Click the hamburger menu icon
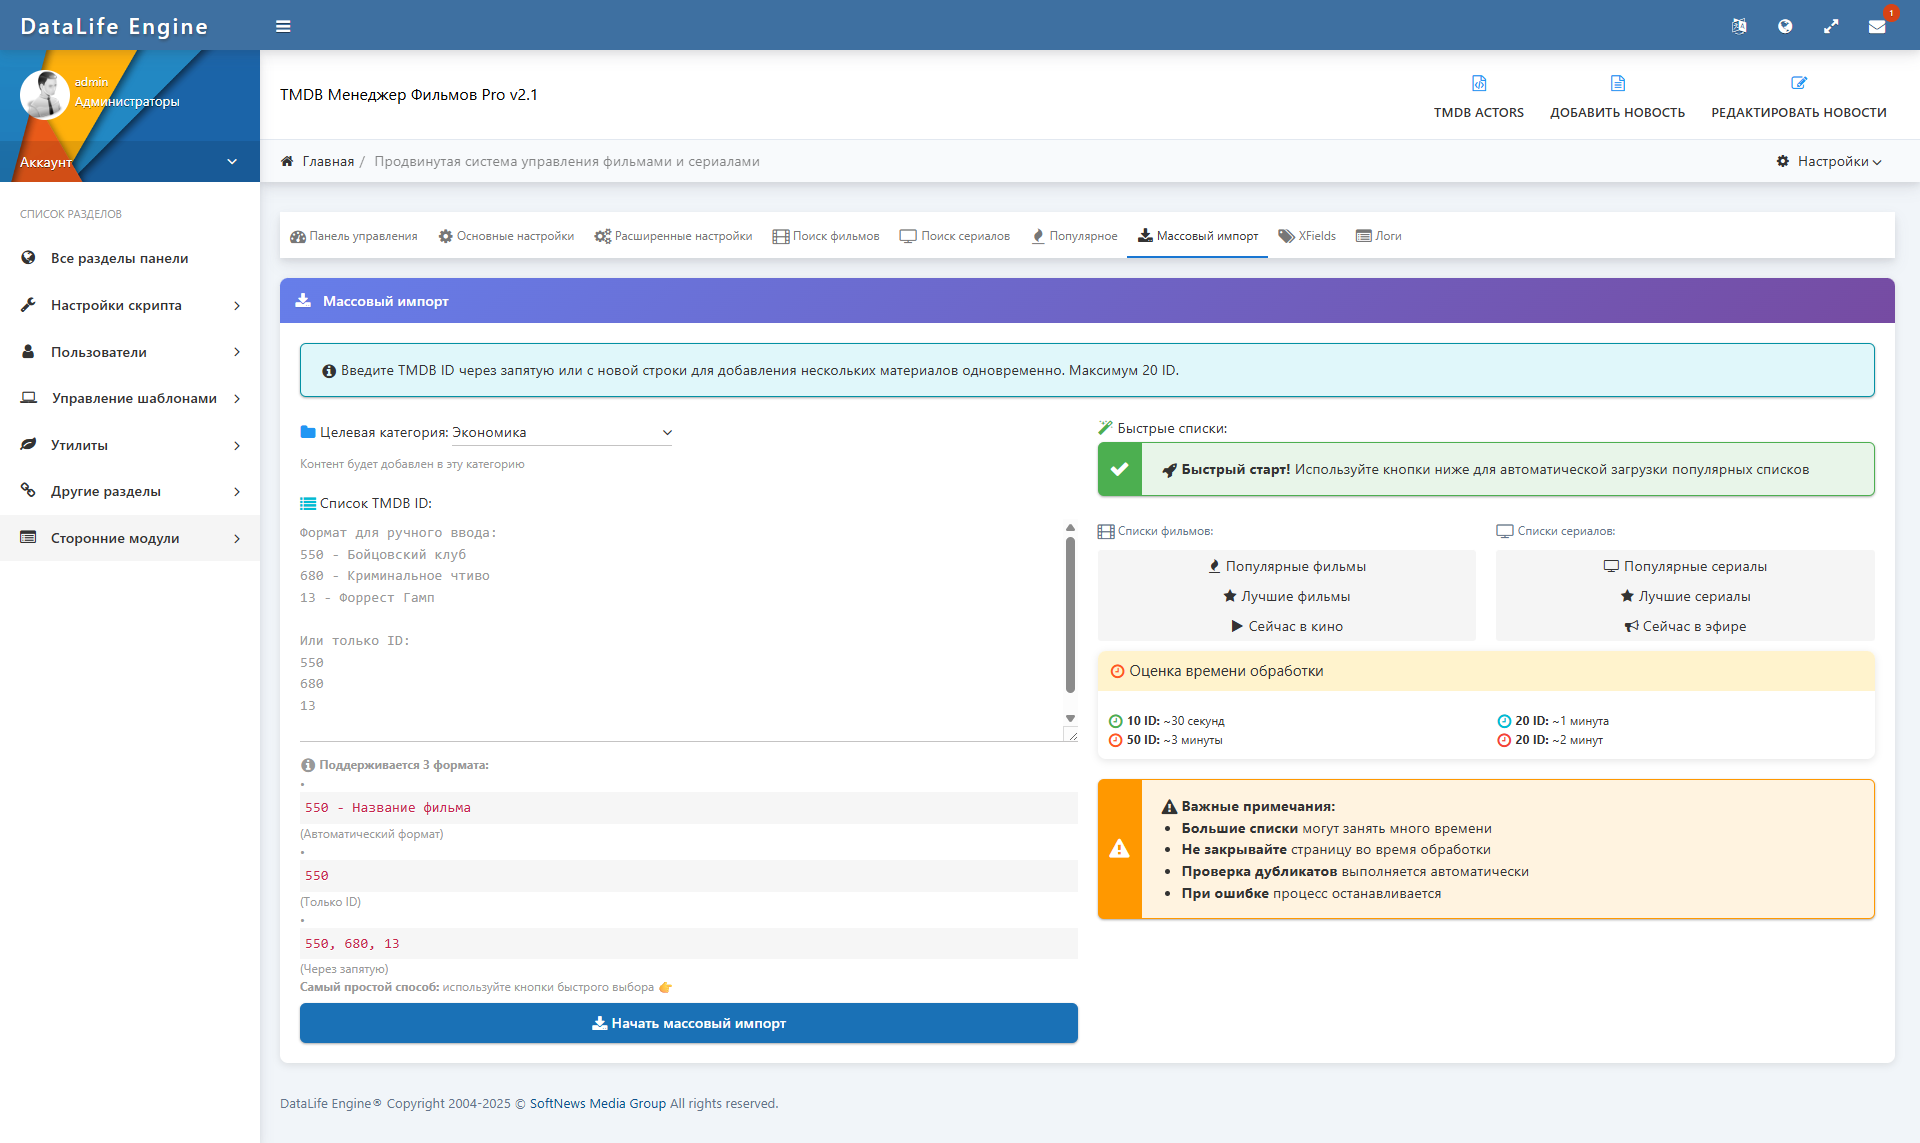The height and width of the screenshot is (1143, 1920). click(283, 27)
